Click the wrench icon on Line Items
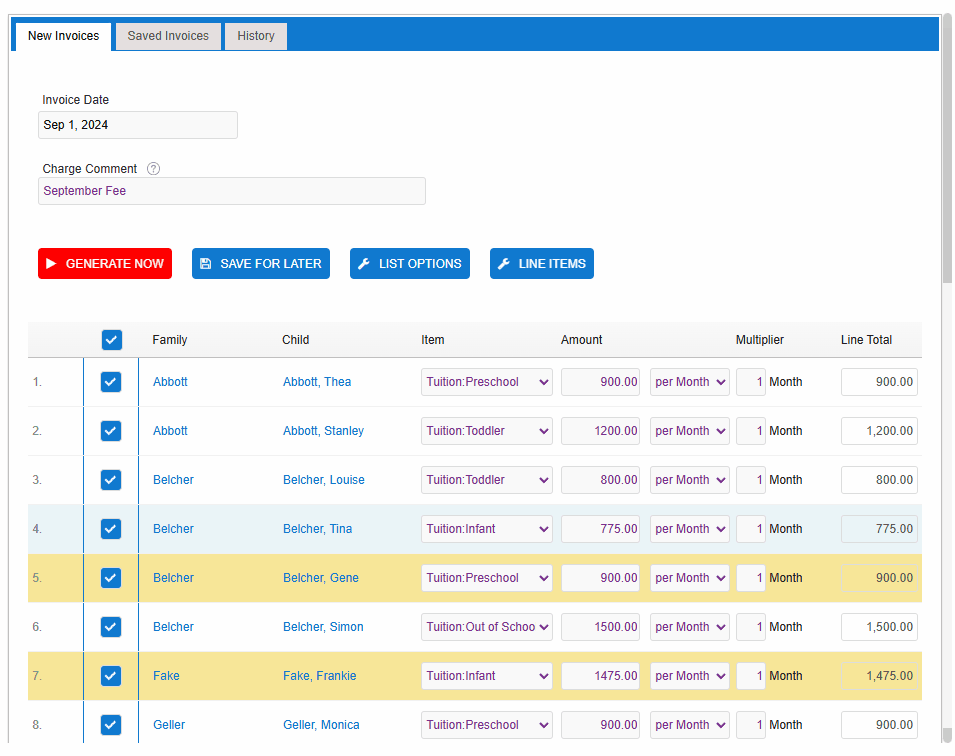Screen dimensions: 955x756 point(504,264)
